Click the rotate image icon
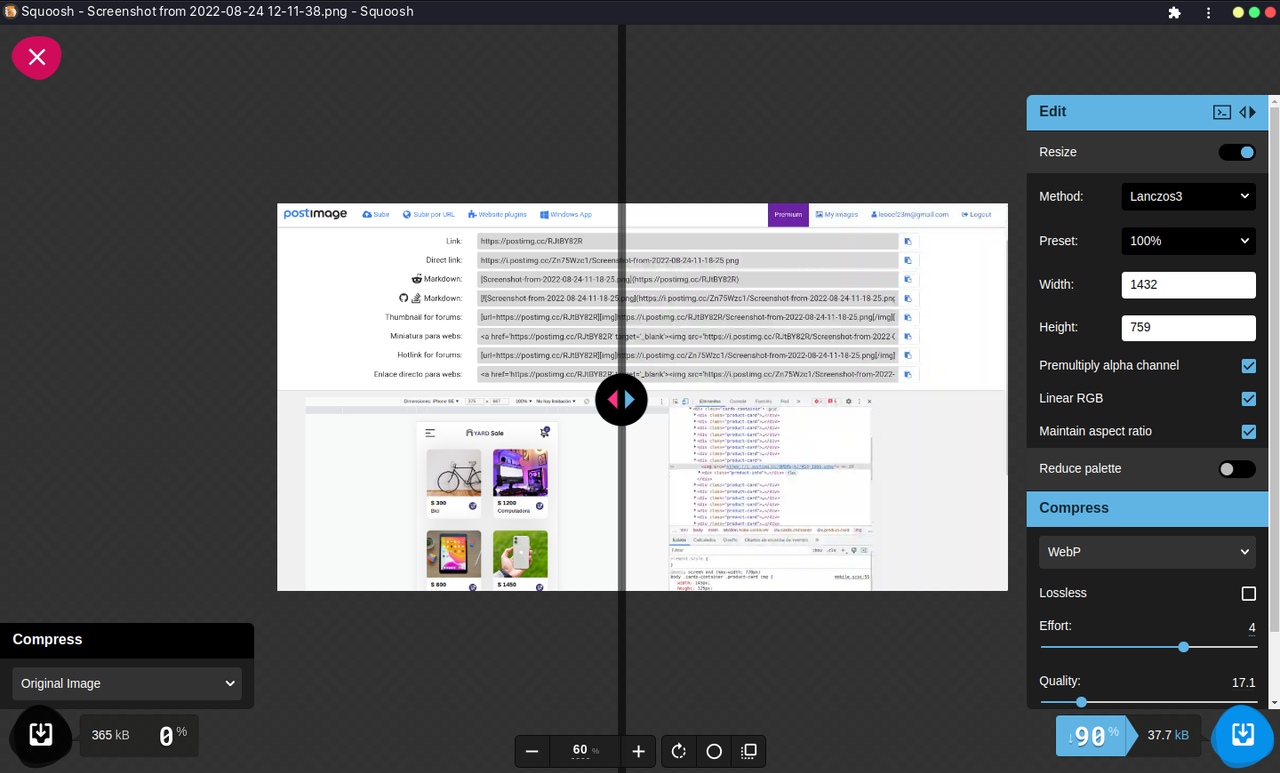 [678, 751]
